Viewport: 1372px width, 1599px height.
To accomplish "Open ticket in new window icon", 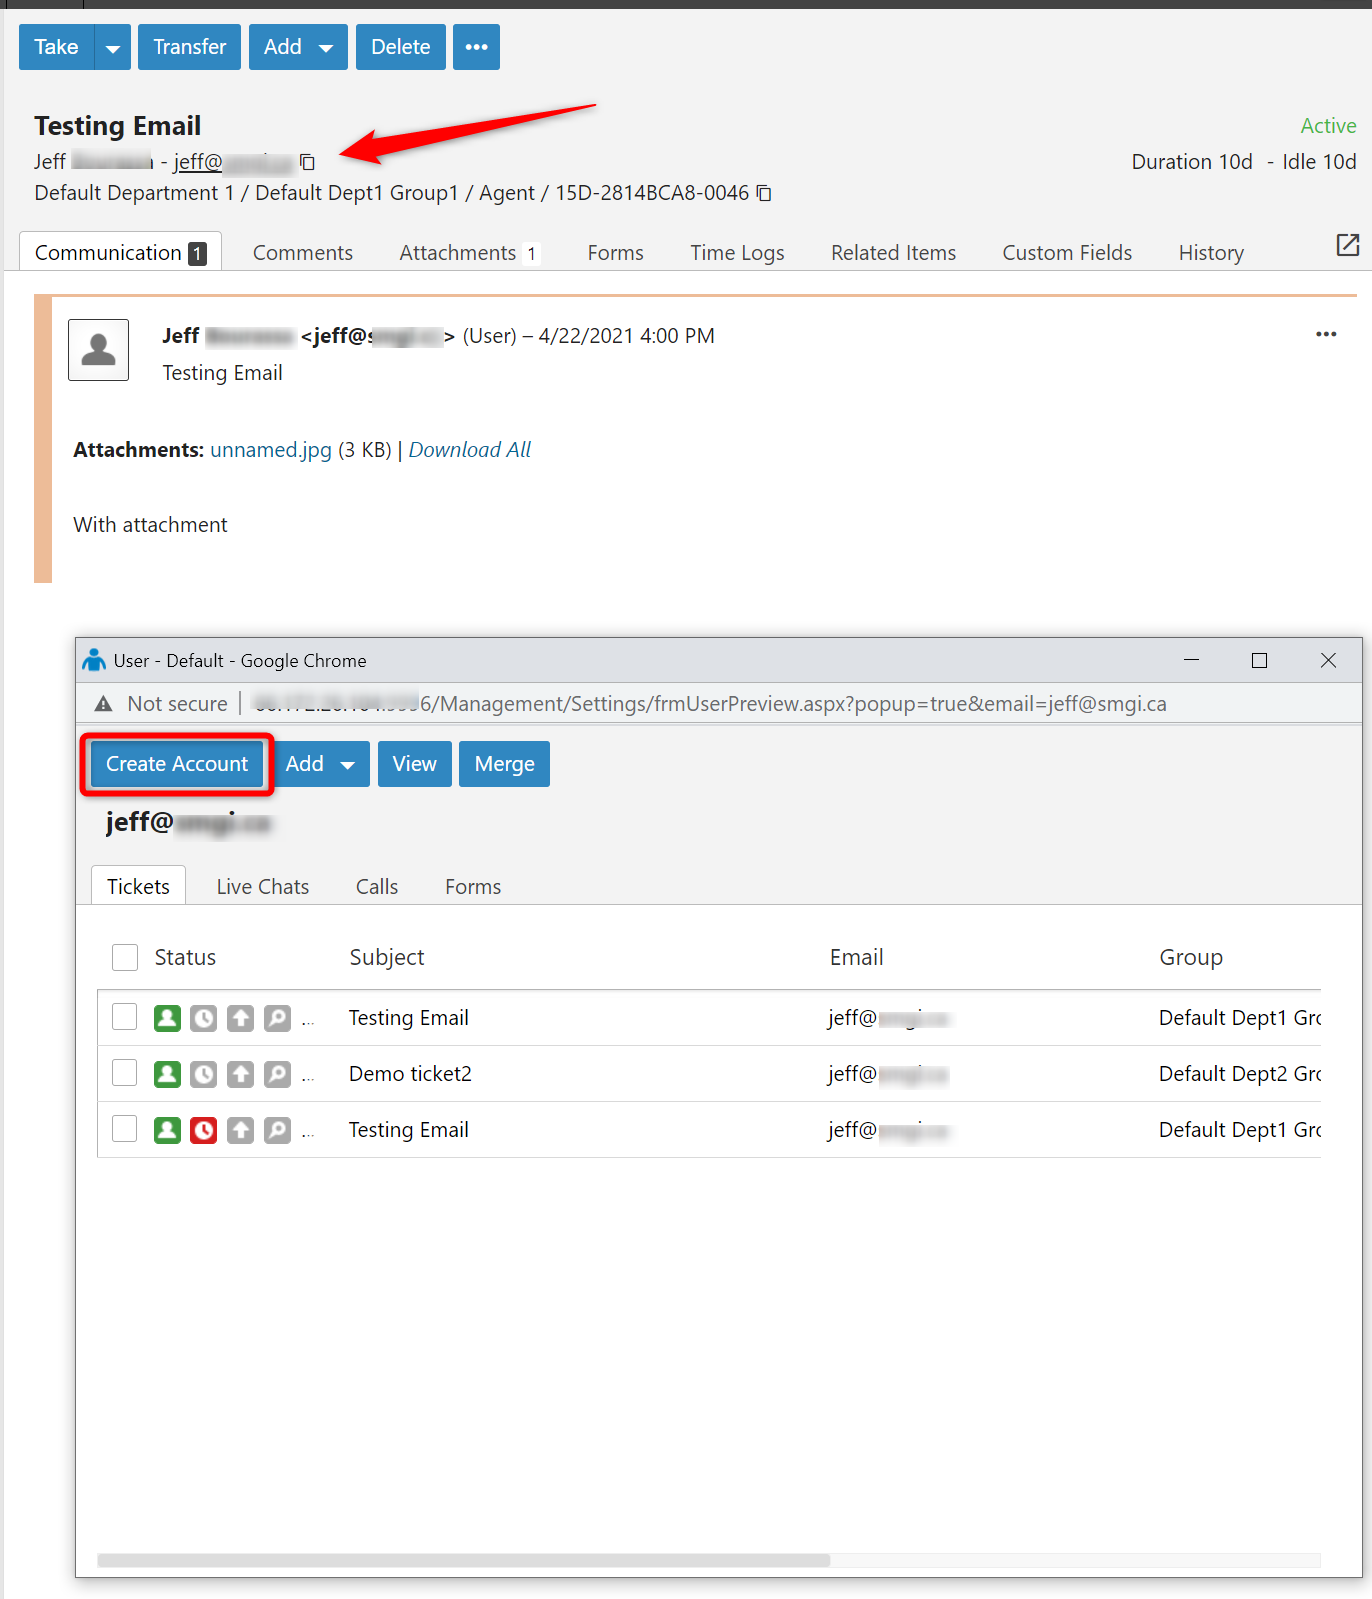I will 1347,245.
